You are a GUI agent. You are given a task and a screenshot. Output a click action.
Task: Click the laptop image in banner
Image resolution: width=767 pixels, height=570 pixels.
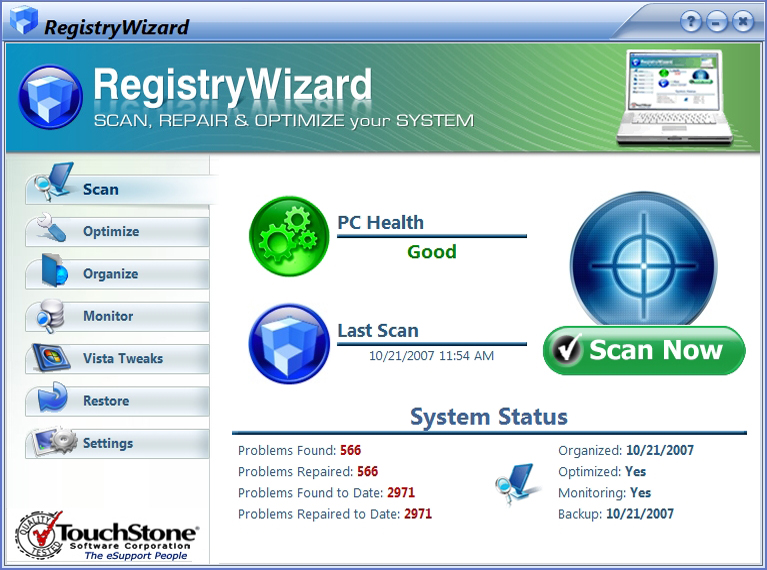click(x=675, y=97)
